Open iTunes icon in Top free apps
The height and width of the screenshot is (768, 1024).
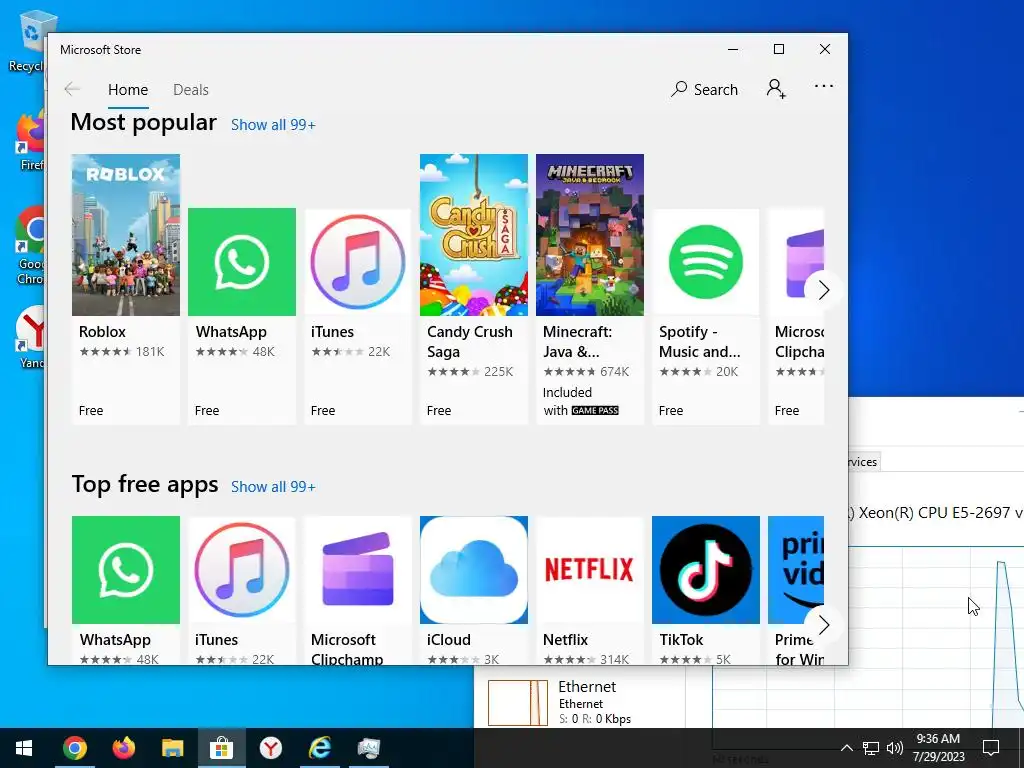coord(242,570)
